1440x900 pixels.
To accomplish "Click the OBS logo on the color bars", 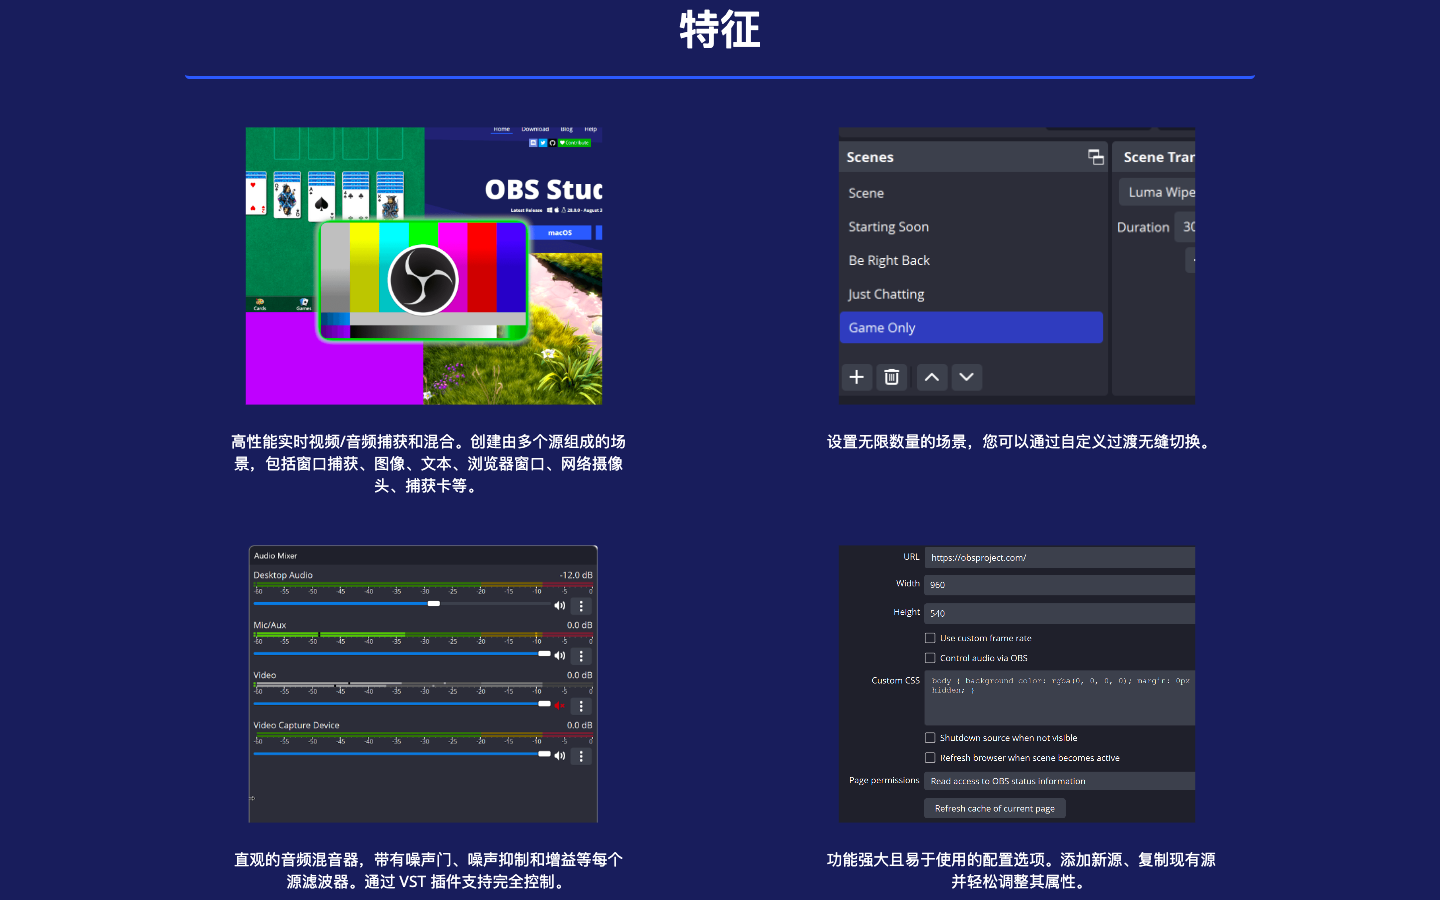I will (424, 278).
